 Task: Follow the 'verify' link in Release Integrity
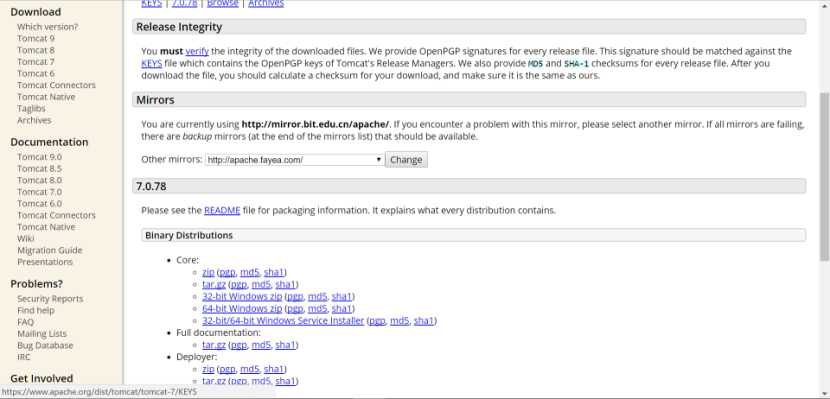pos(197,51)
